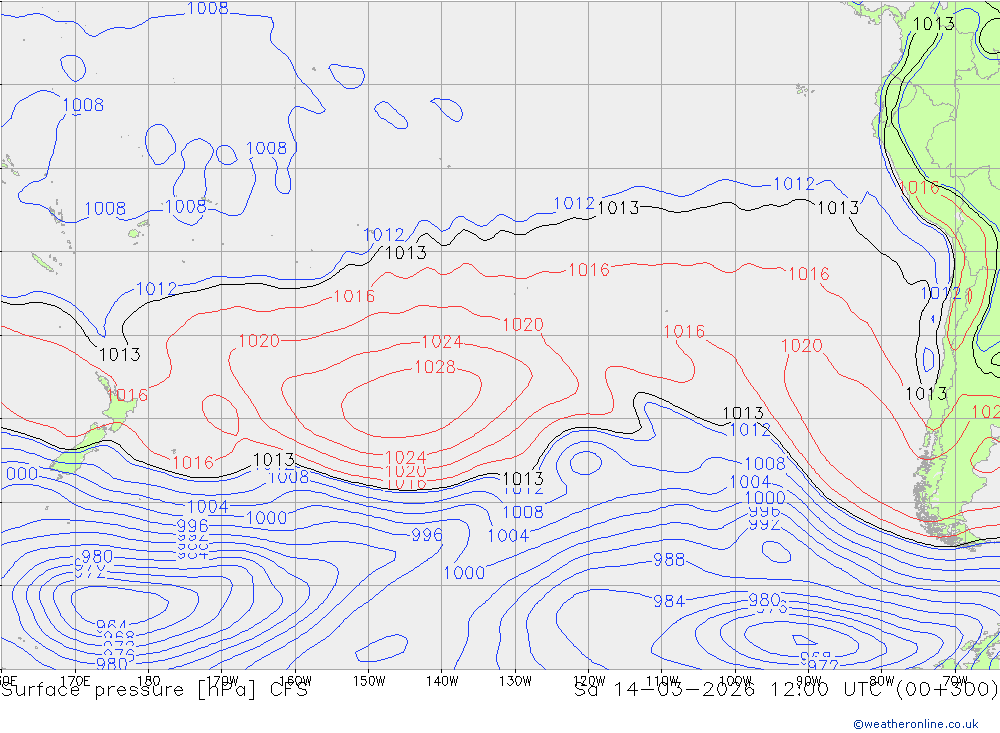Click the 100W longitude axis label
The image size is (1000, 733).
(x=735, y=681)
